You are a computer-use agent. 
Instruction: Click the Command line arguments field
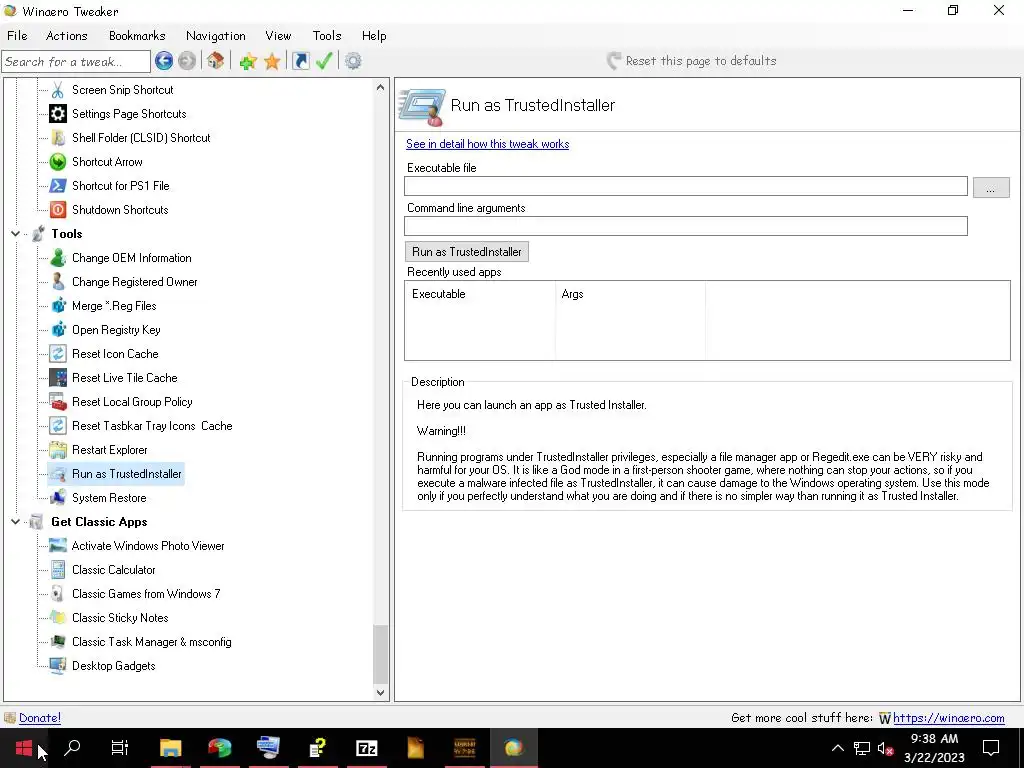click(686, 226)
